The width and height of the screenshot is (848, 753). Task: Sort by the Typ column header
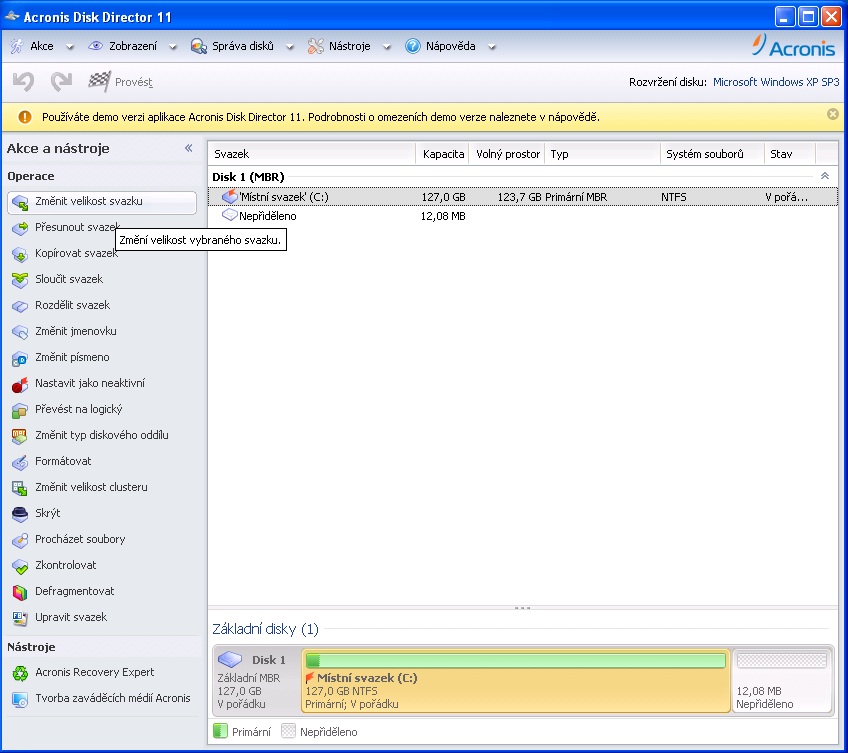click(603, 154)
